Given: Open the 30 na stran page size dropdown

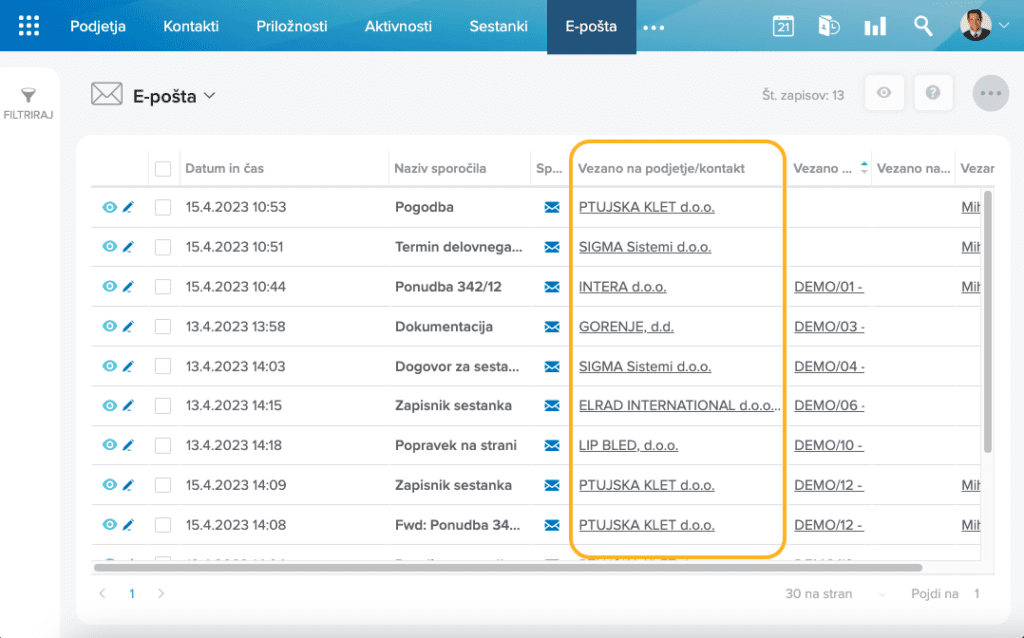Looking at the screenshot, I should tap(835, 594).
